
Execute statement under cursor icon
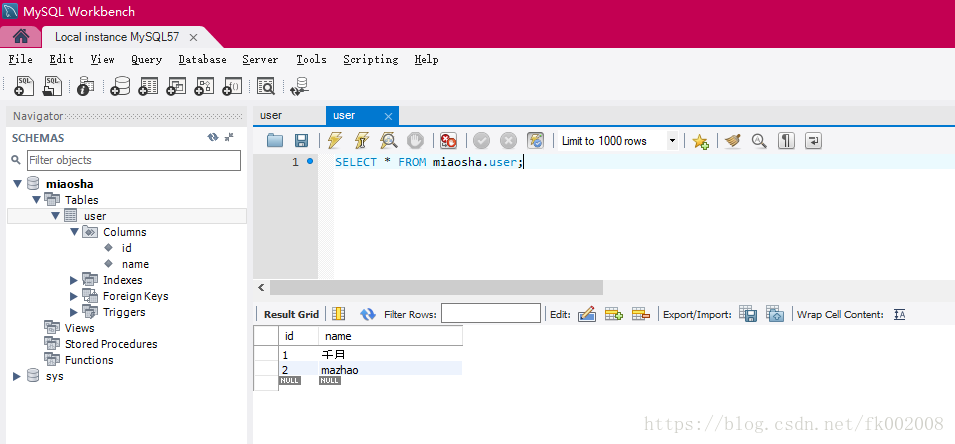362,141
